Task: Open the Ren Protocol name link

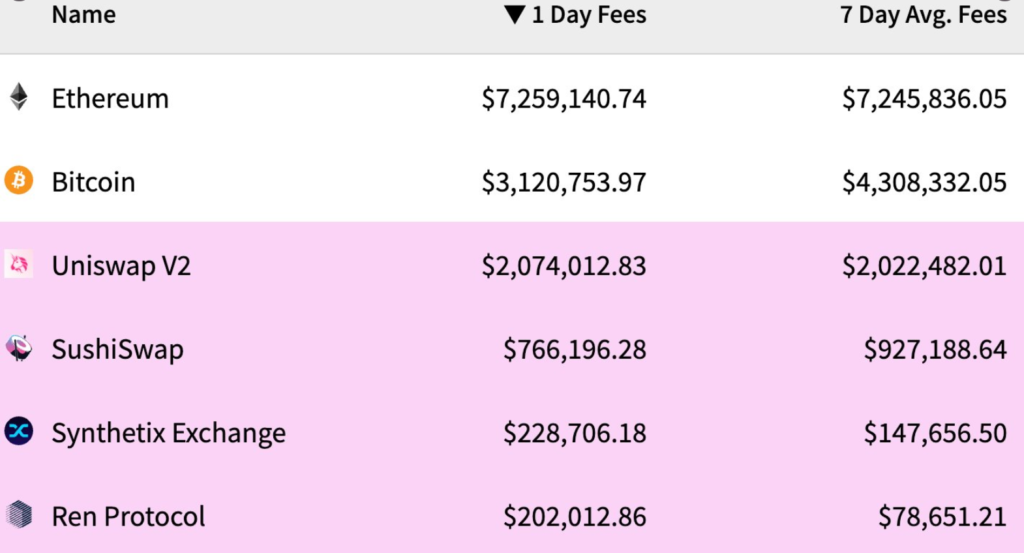Action: pos(128,516)
